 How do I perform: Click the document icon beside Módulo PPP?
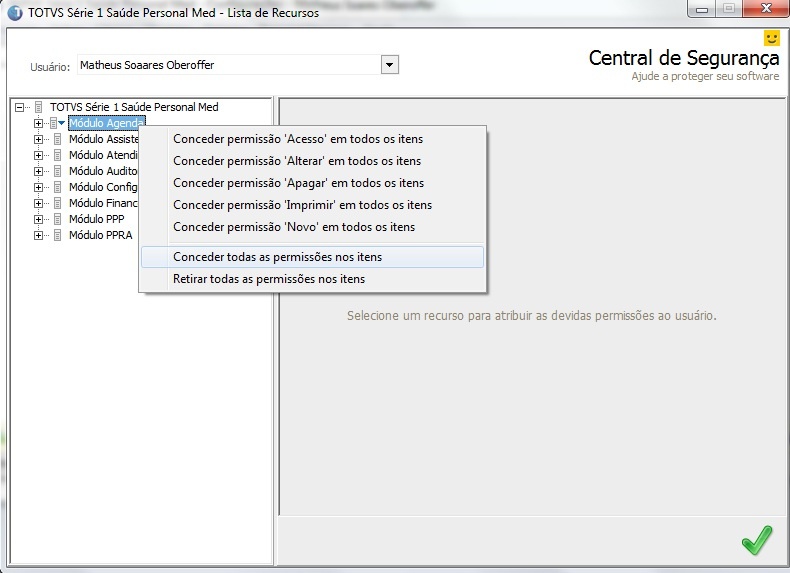57,219
